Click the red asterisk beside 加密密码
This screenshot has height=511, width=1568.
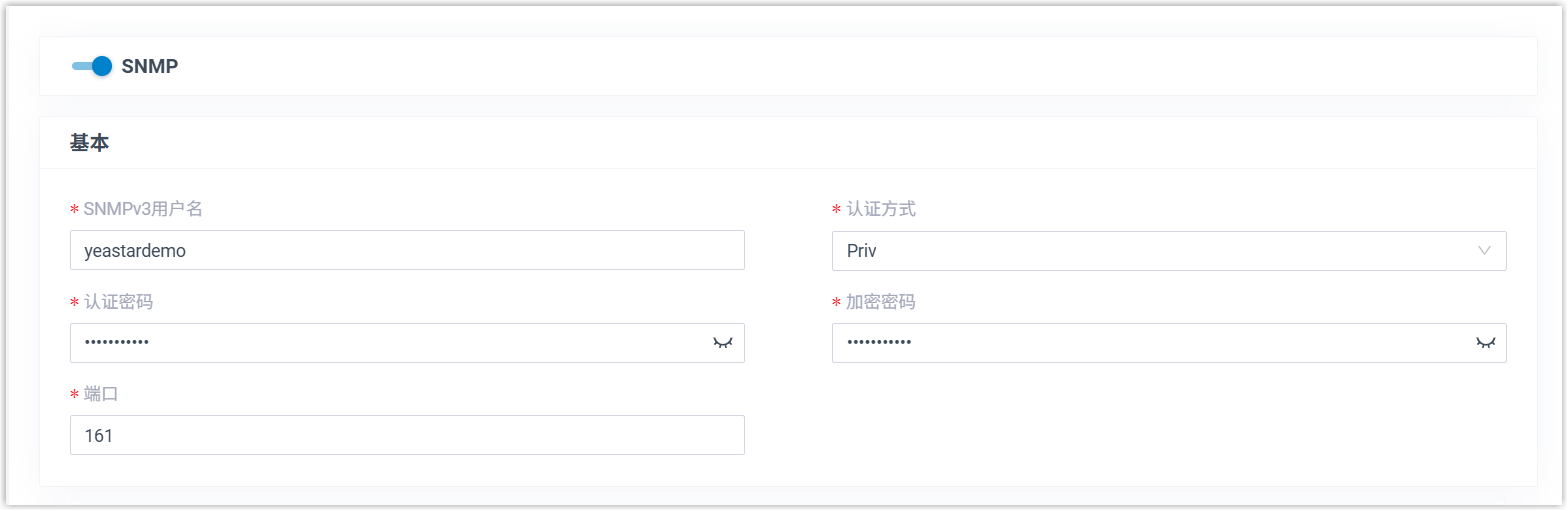point(837,303)
